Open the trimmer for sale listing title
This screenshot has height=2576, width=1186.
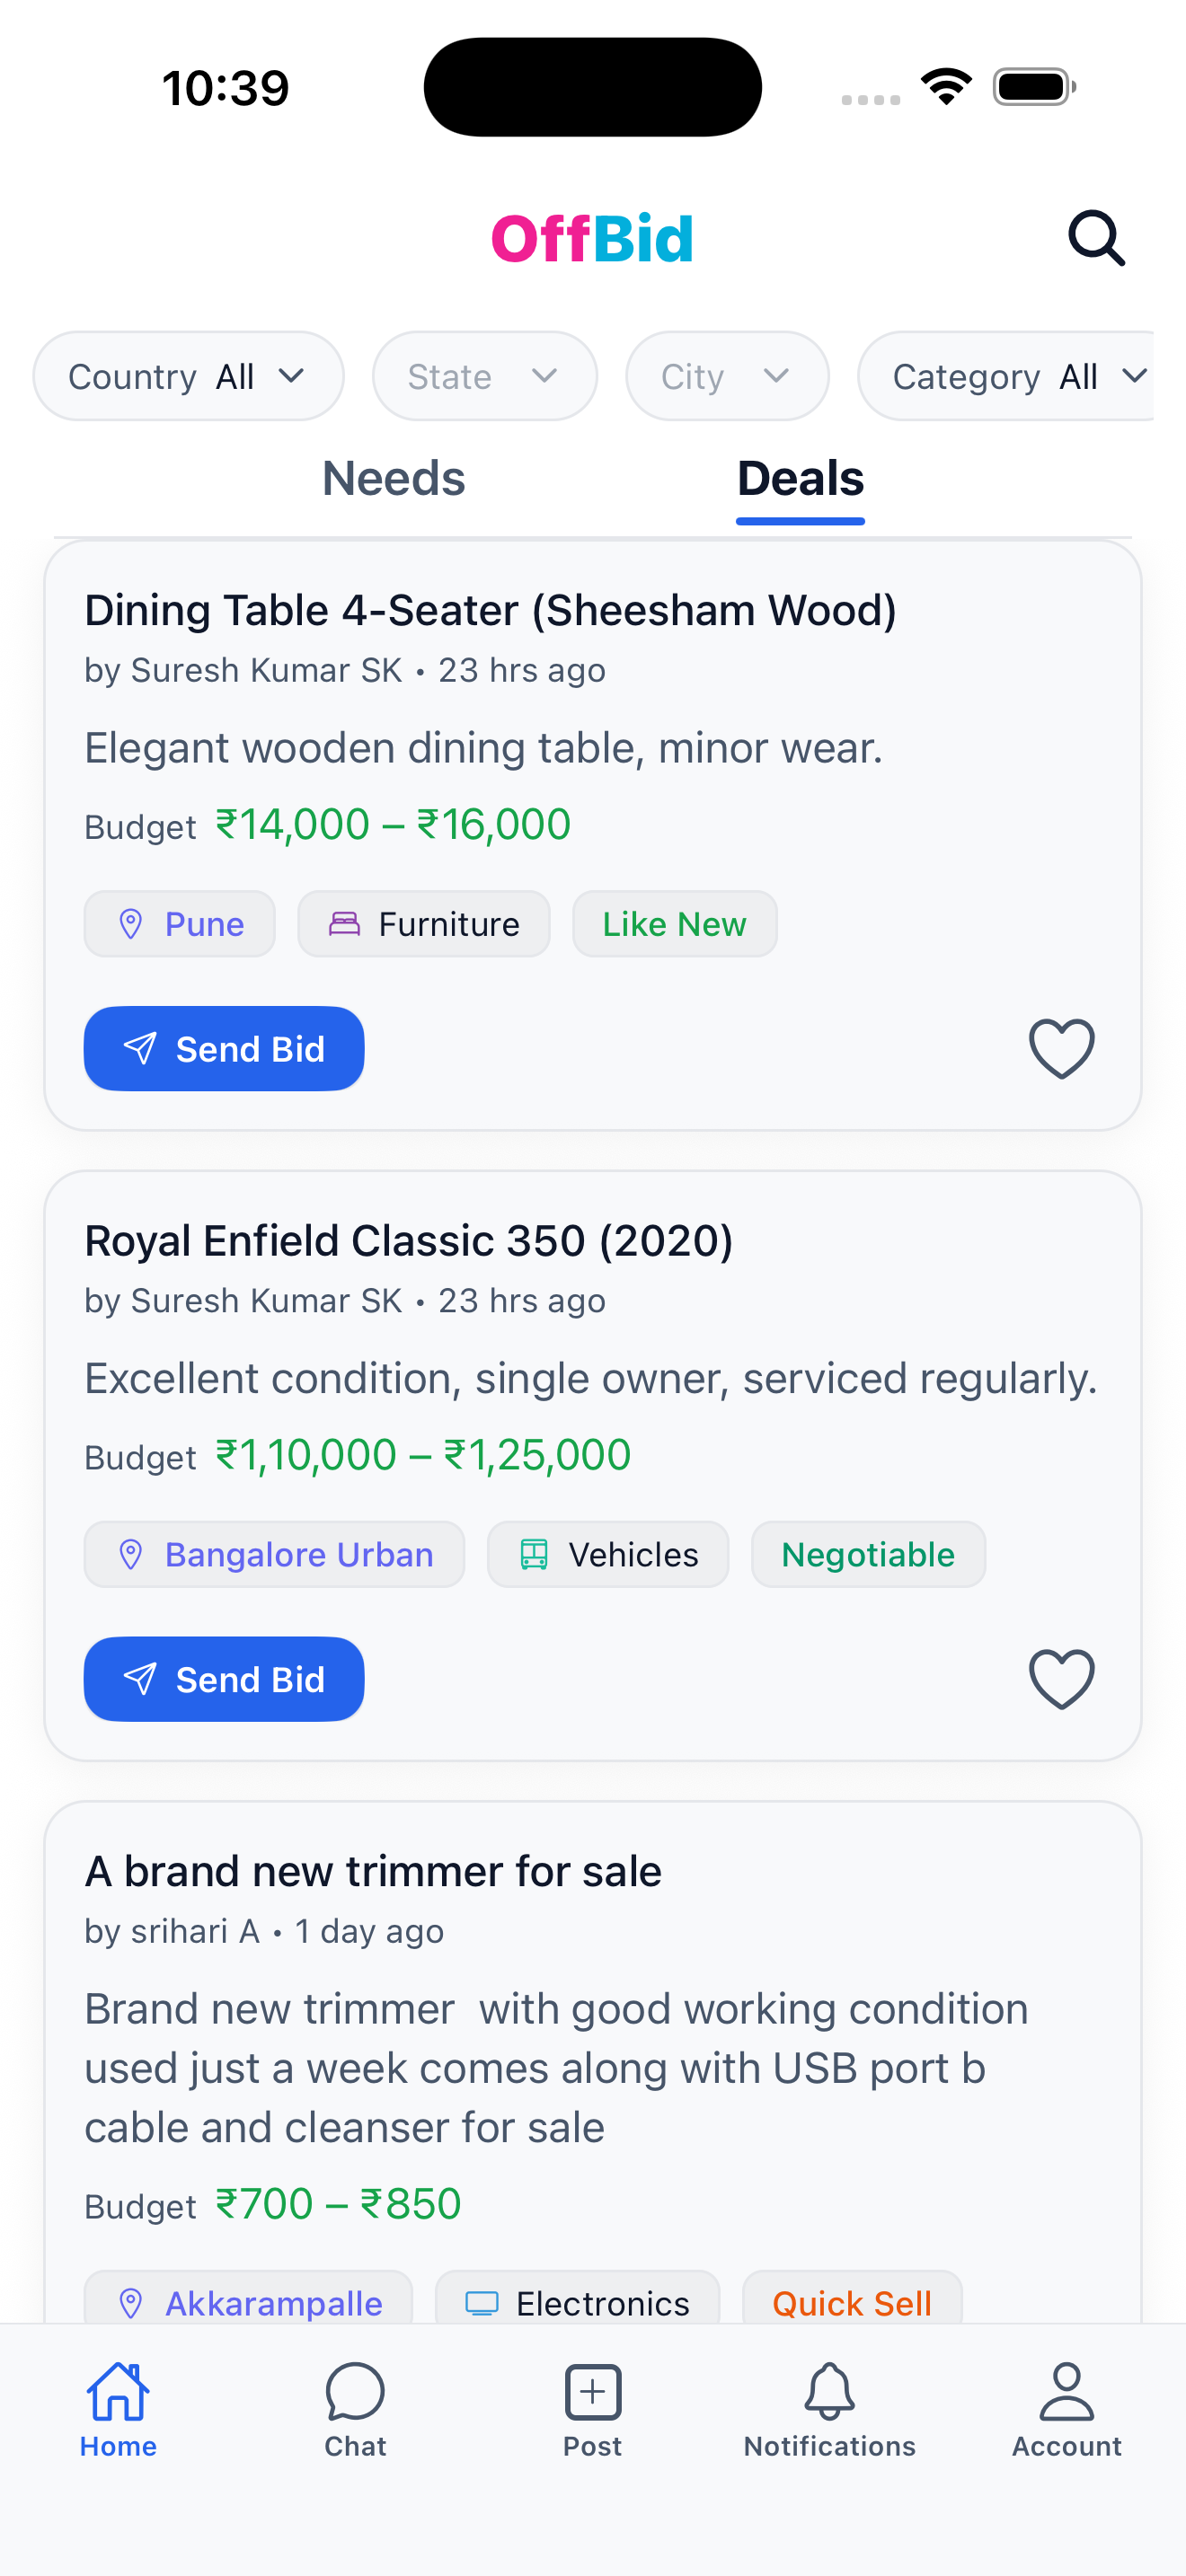point(373,1871)
